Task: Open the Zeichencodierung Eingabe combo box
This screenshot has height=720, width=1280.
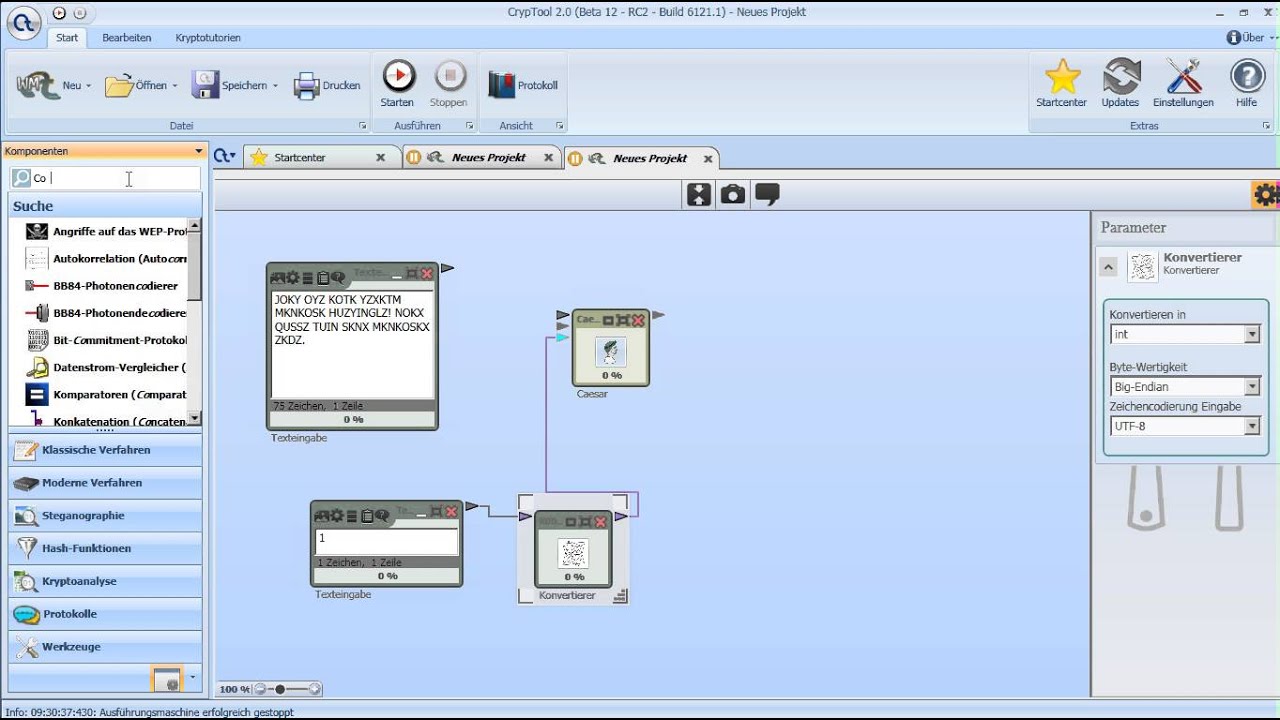Action: coord(1185,426)
